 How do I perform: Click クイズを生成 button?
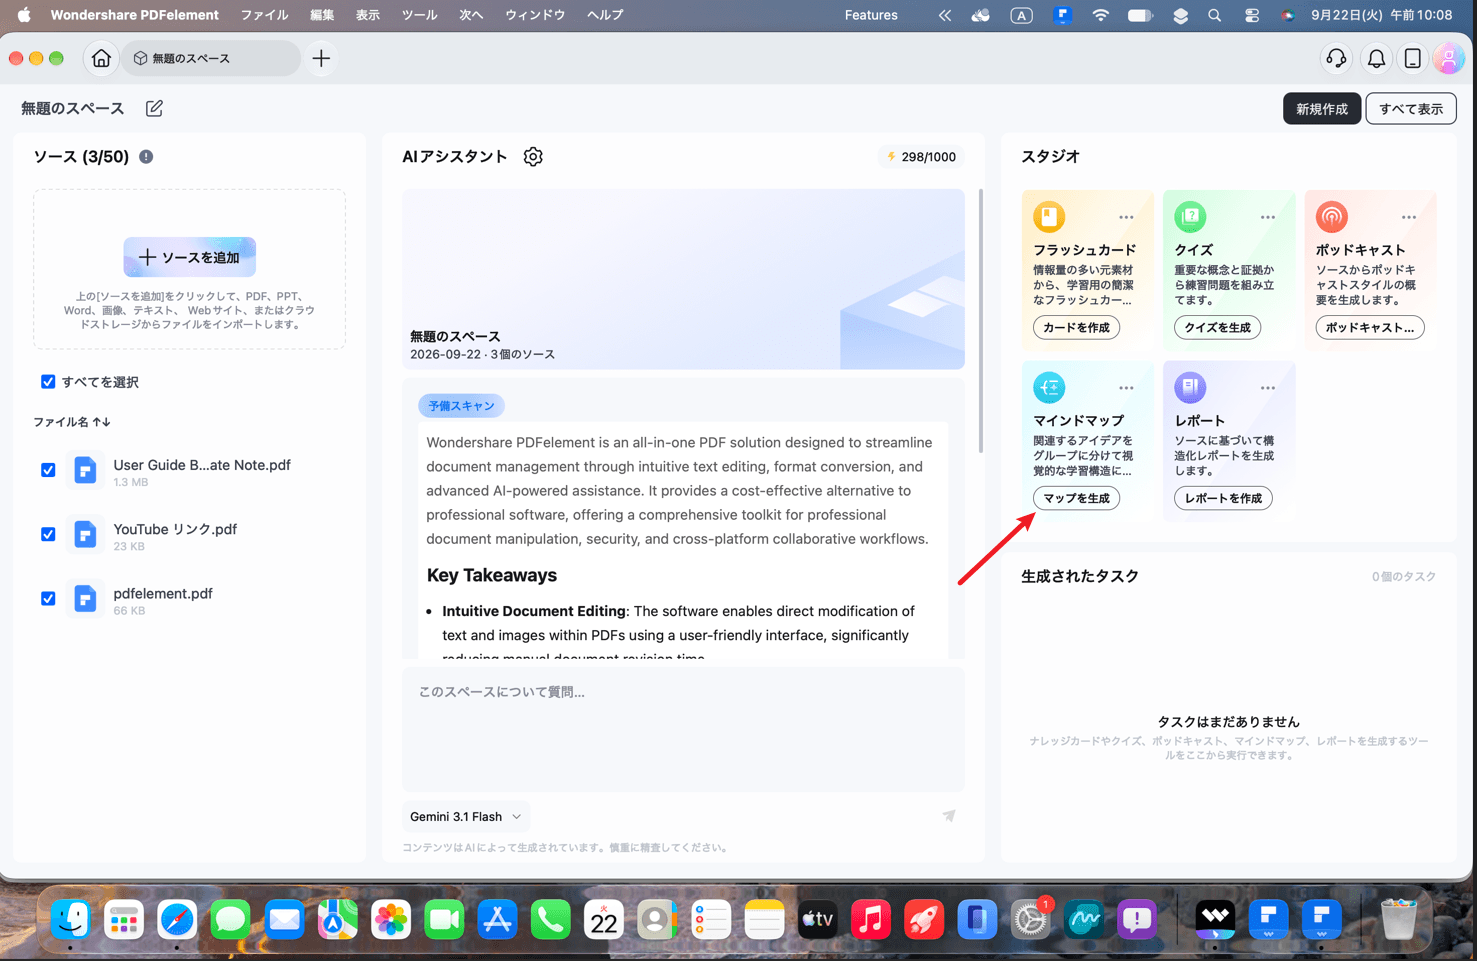coord(1217,328)
